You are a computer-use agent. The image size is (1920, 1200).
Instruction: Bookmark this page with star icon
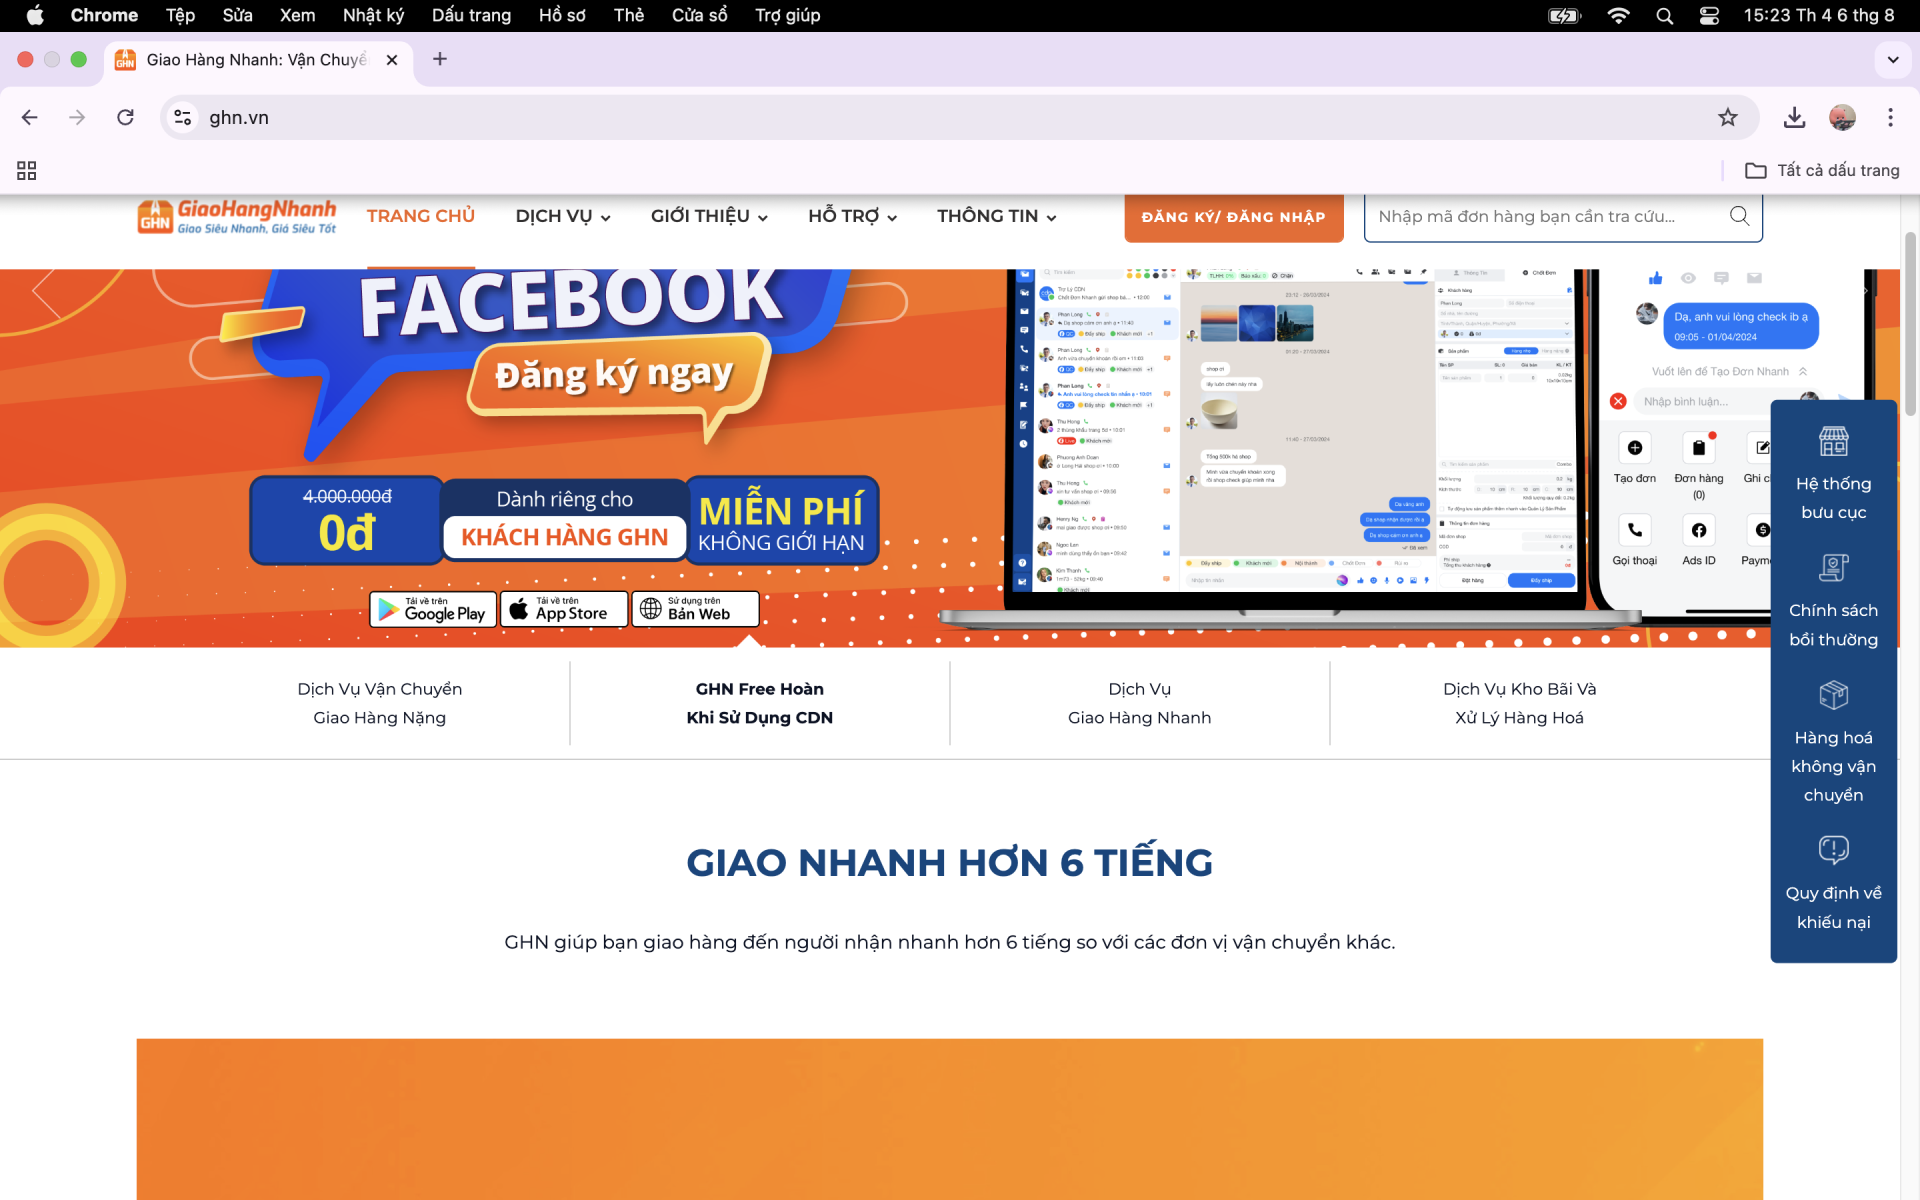click(x=1727, y=118)
